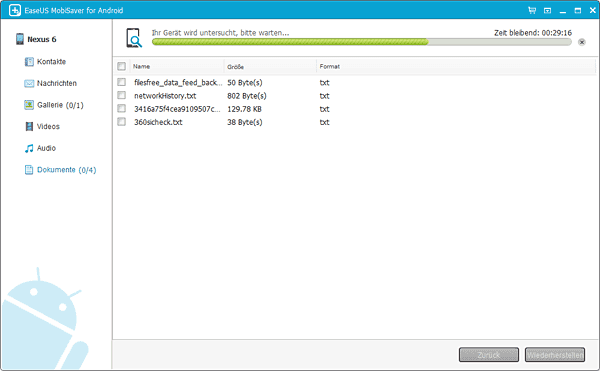This screenshot has height=371, width=600.
Task: Select the Videos film icon
Action: [29, 127]
